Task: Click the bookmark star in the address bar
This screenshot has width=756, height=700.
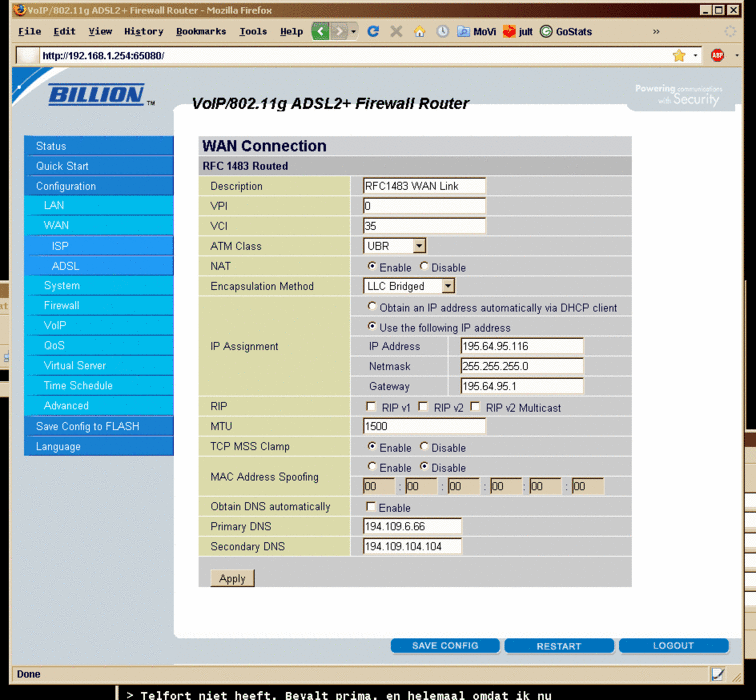Action: pos(679,56)
